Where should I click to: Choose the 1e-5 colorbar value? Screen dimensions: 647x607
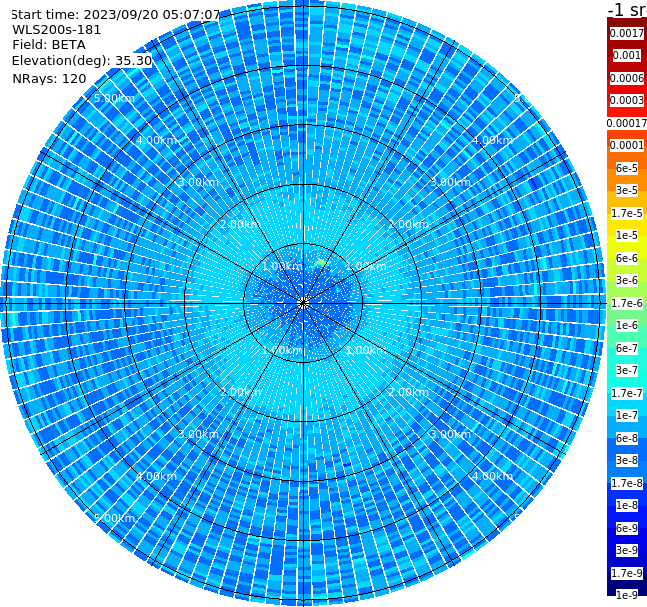point(627,235)
